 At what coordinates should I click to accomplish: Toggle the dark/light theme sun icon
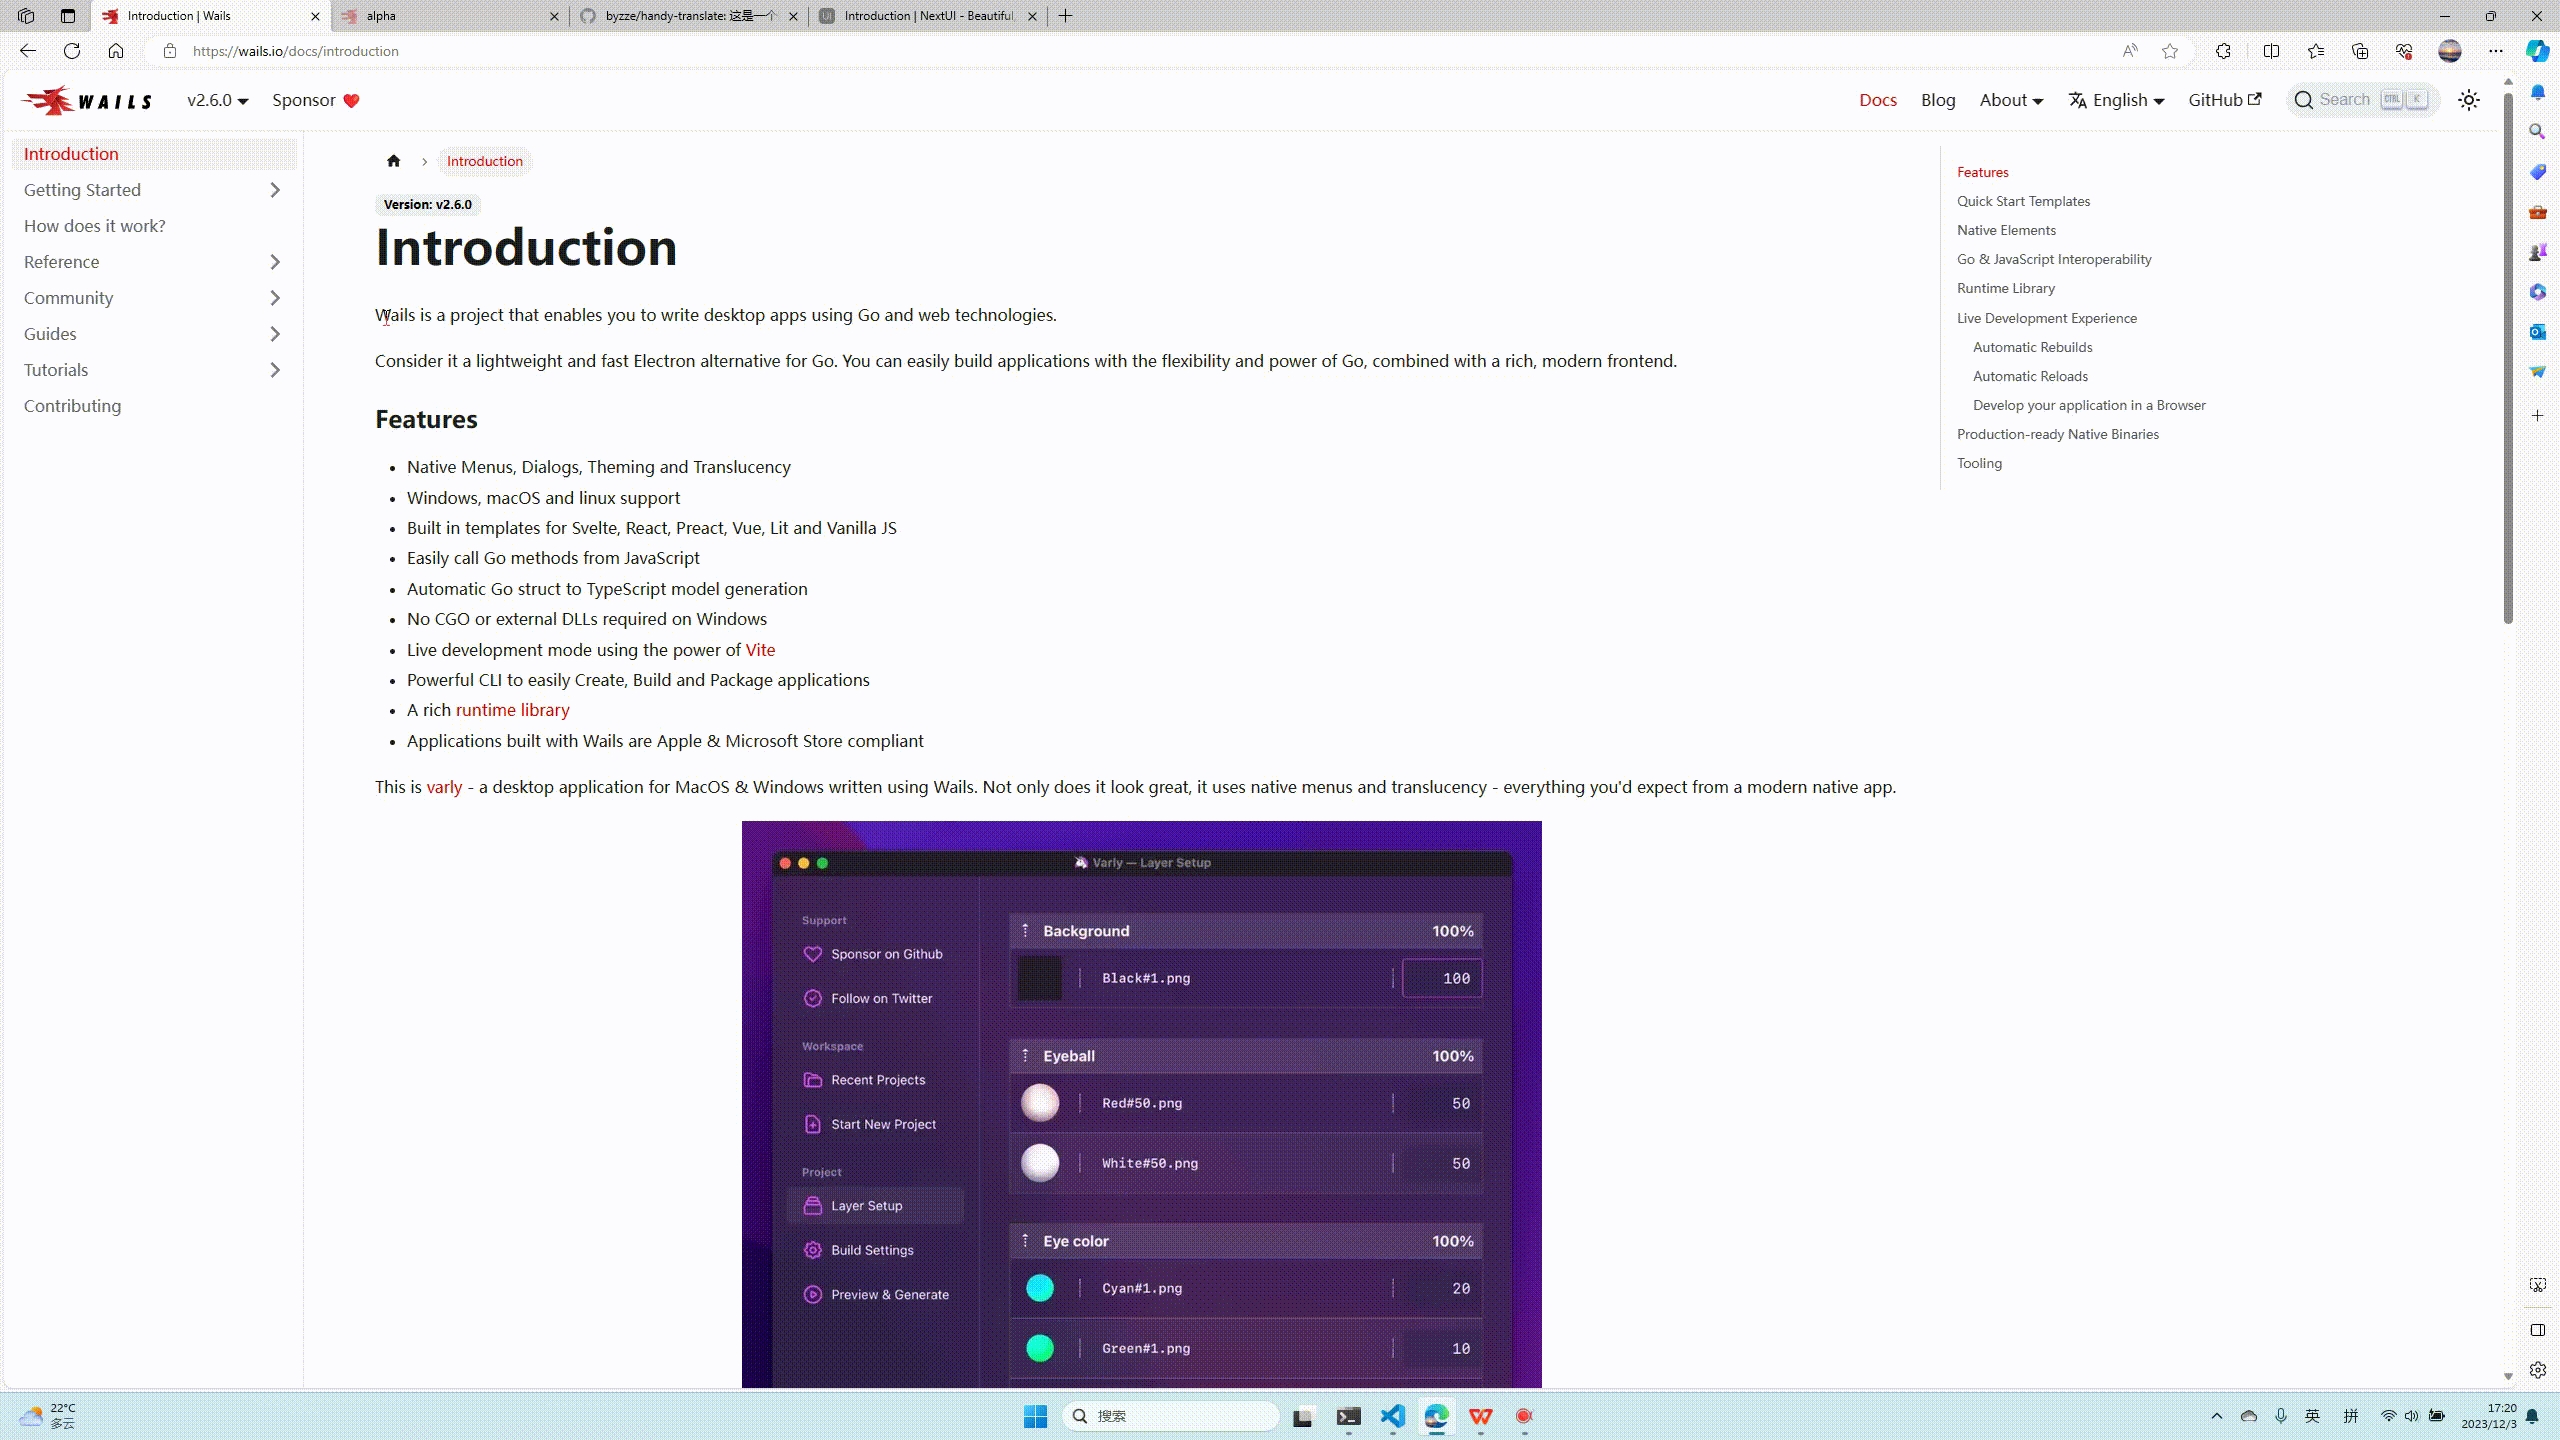(2469, 100)
